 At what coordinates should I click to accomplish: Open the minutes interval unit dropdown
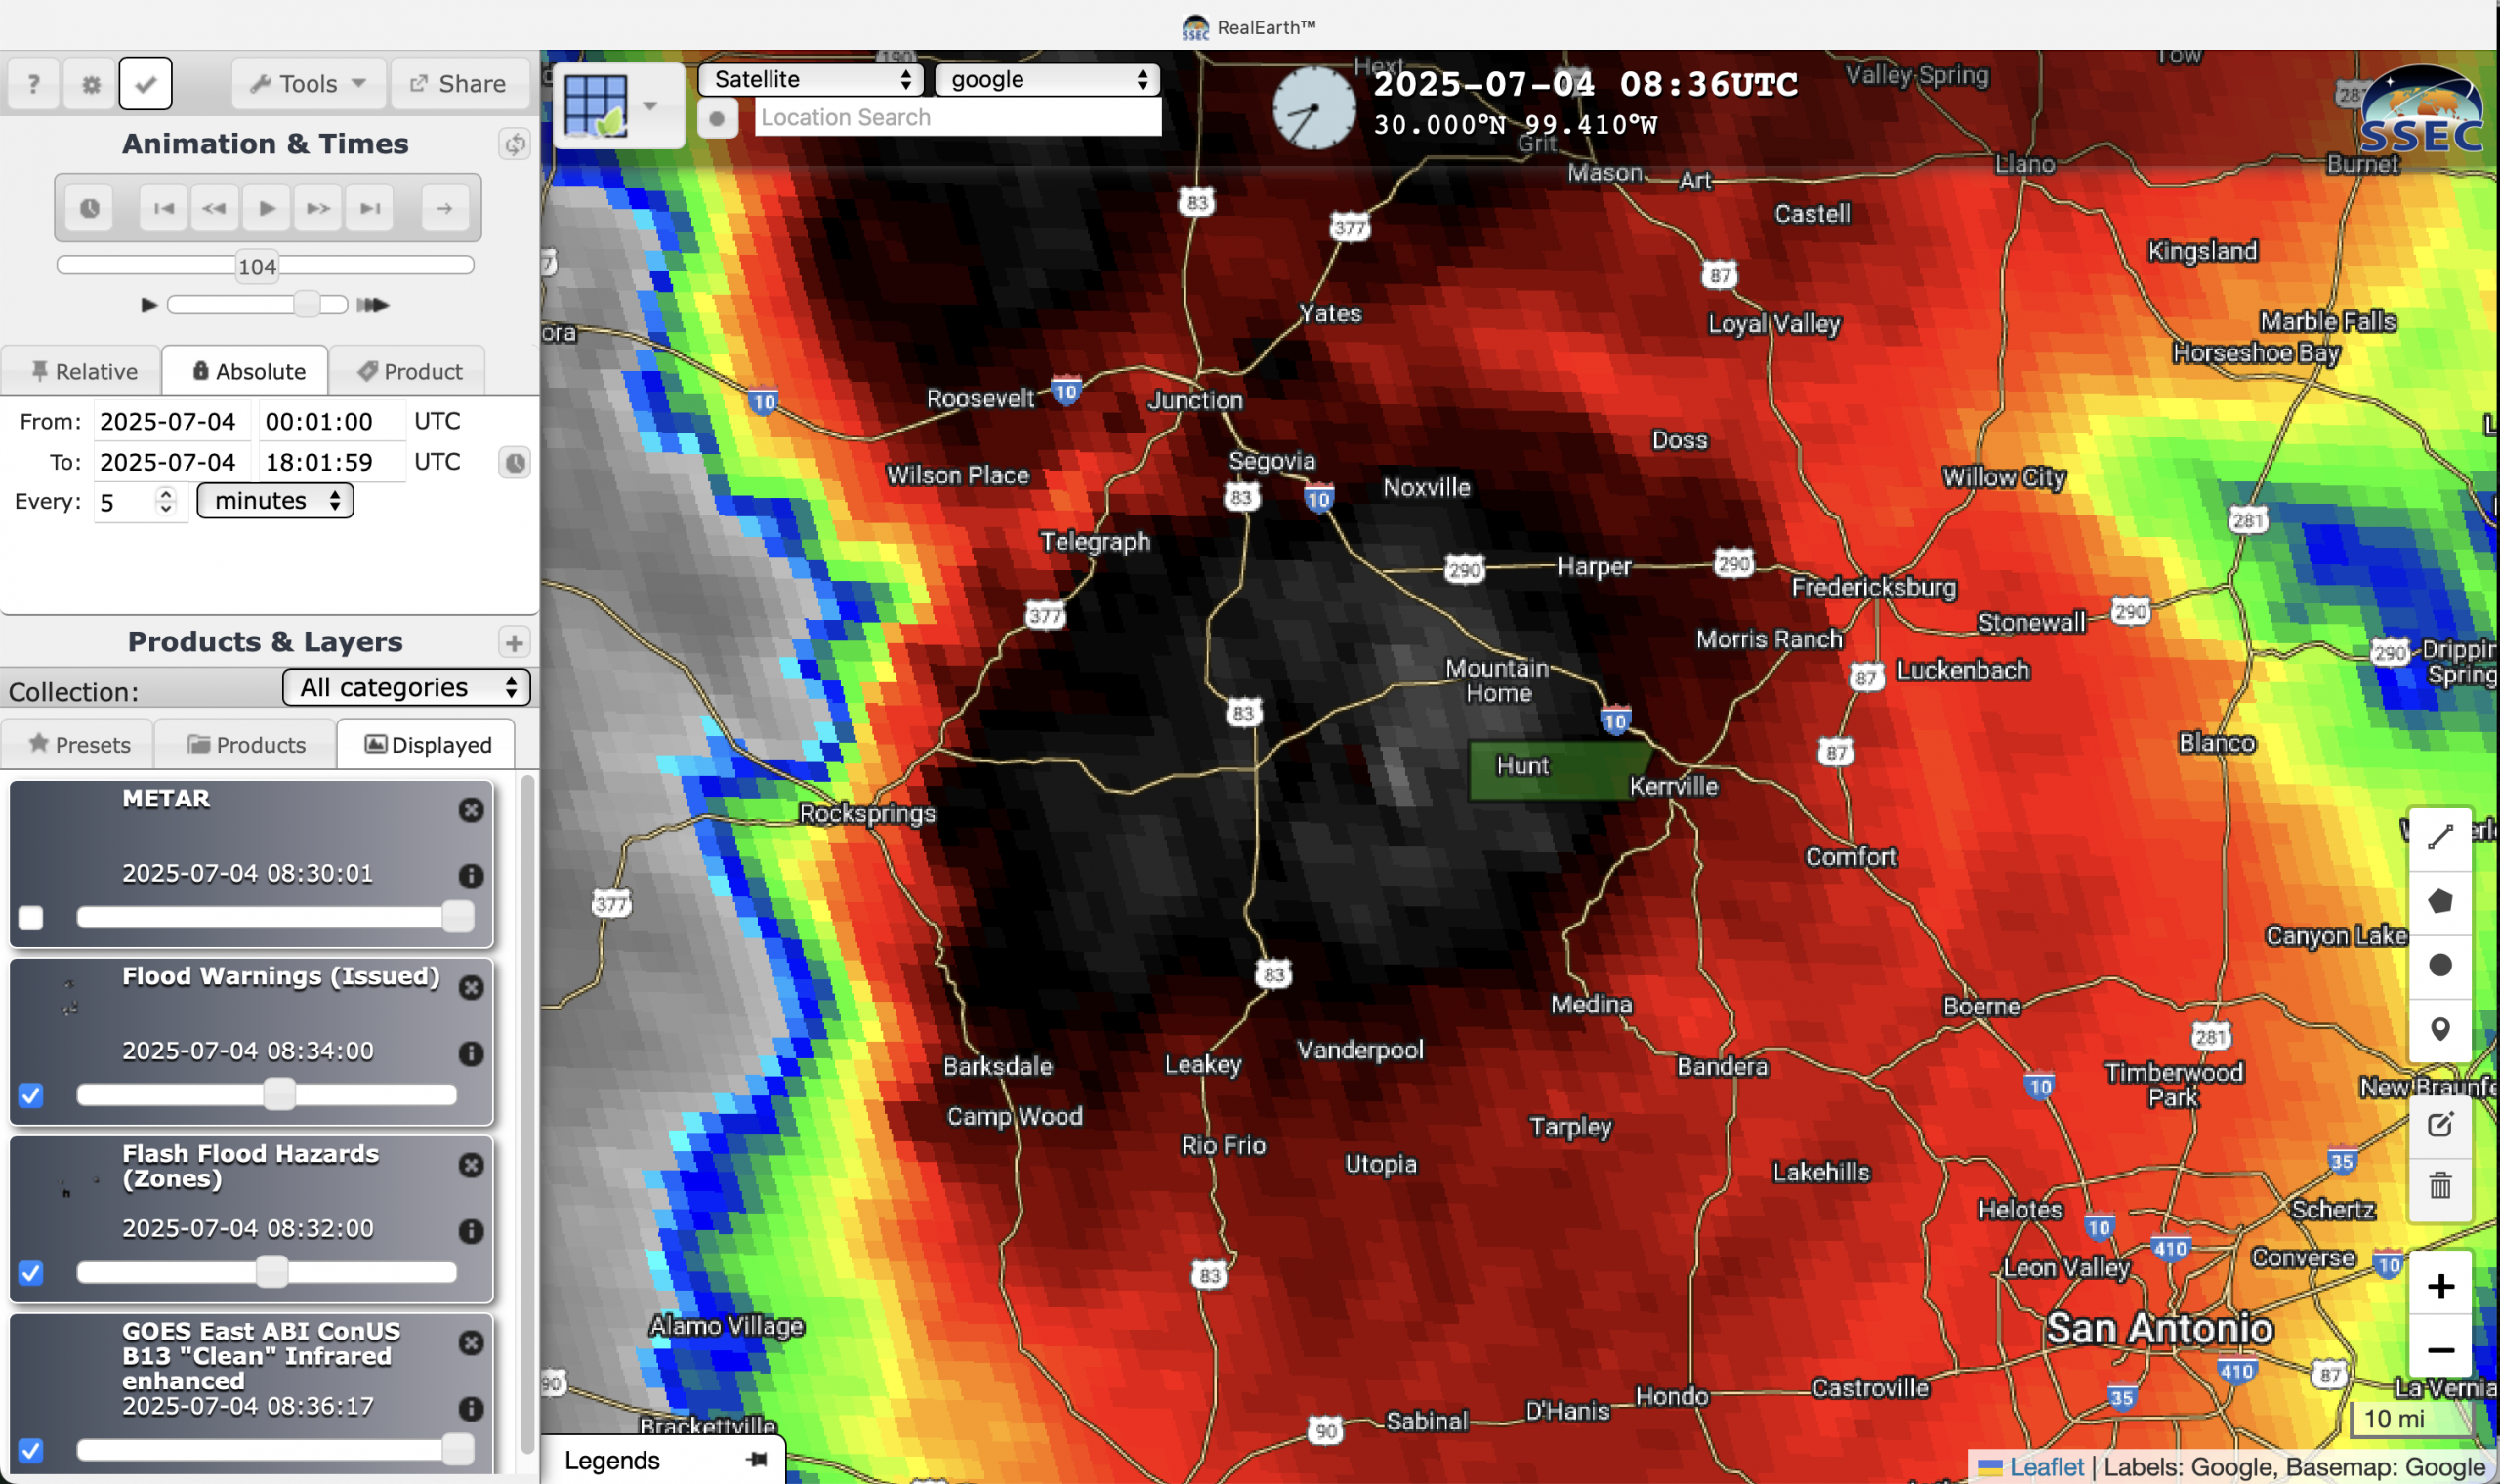[275, 500]
